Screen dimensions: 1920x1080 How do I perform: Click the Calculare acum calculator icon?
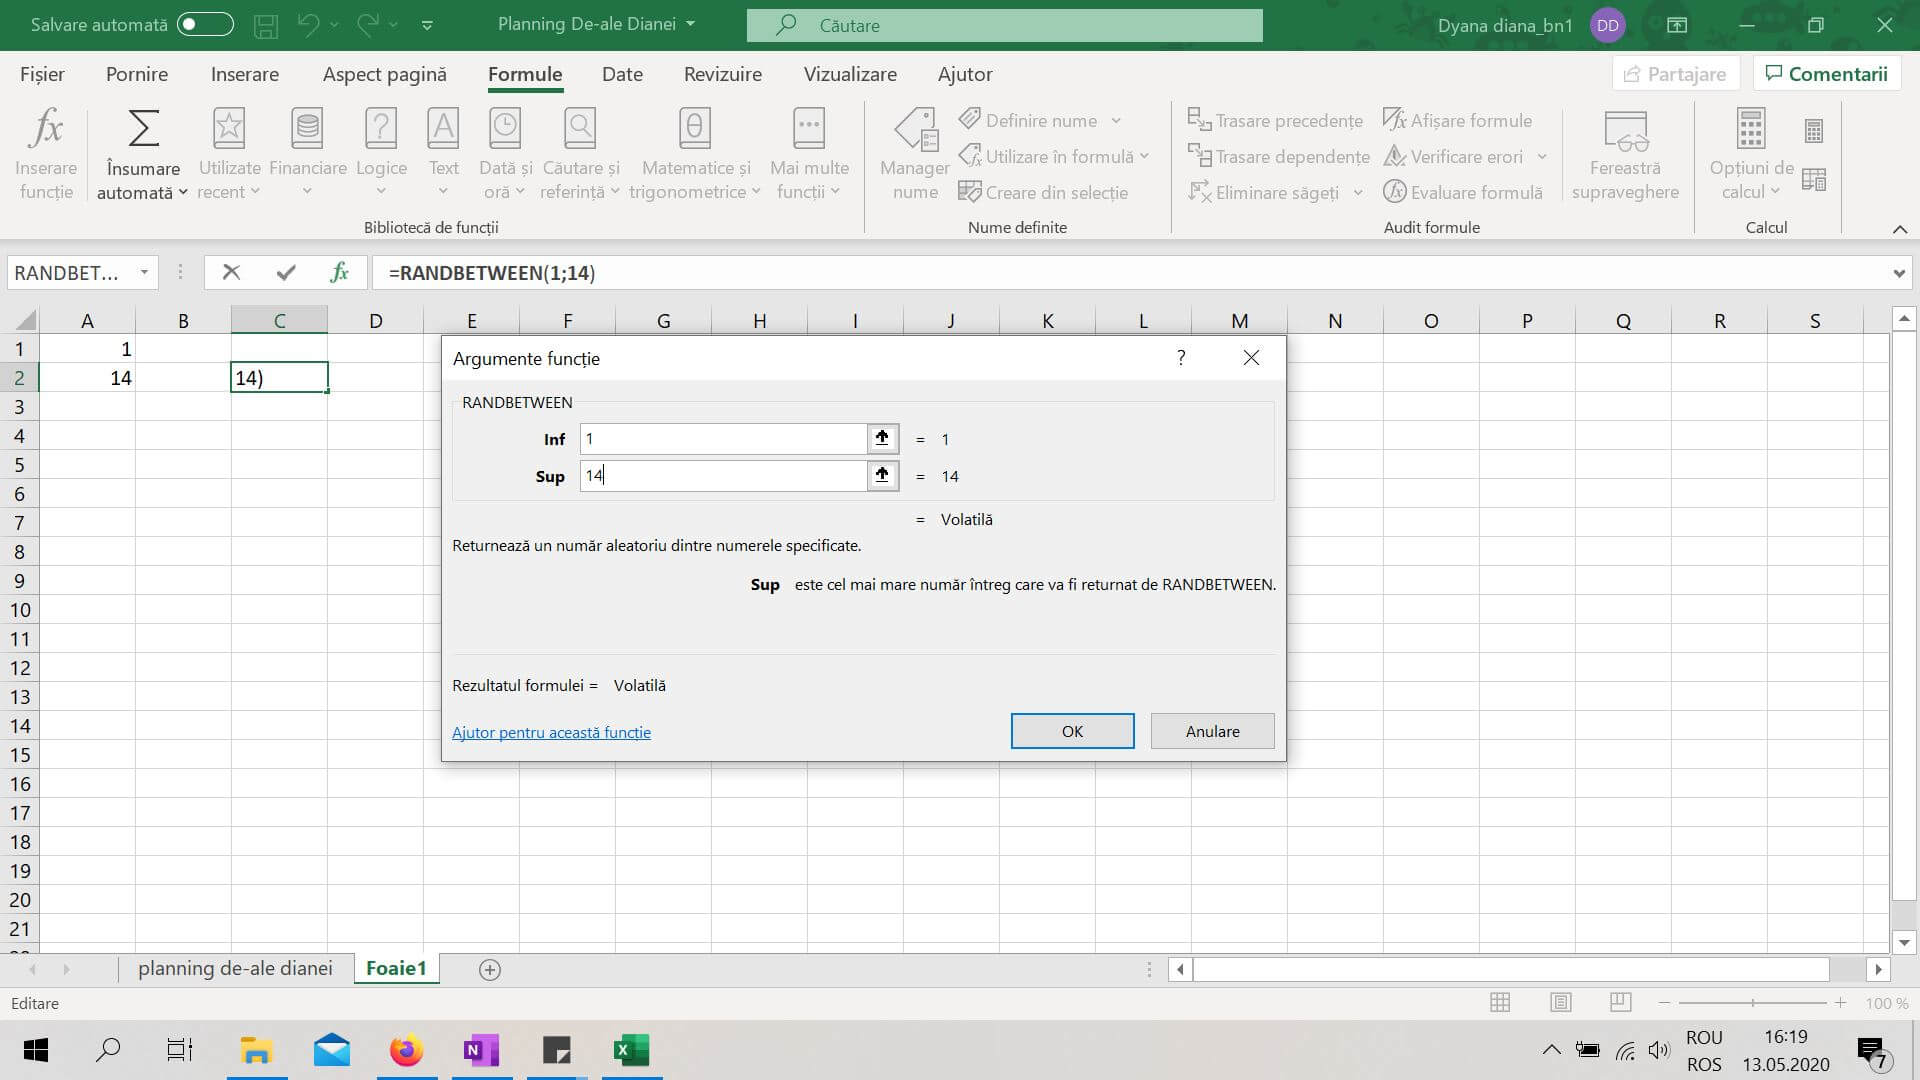click(1814, 130)
